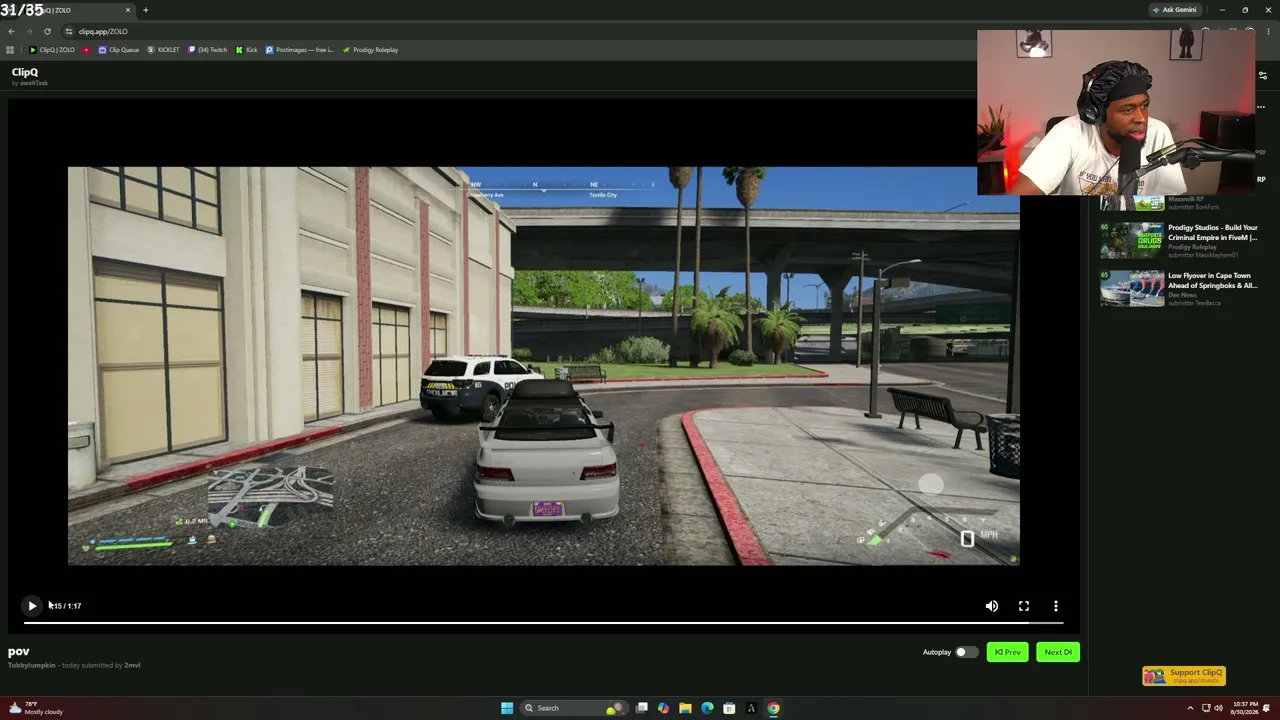Go to the Prev clip
This screenshot has width=1280, height=720.
[x=1007, y=652]
